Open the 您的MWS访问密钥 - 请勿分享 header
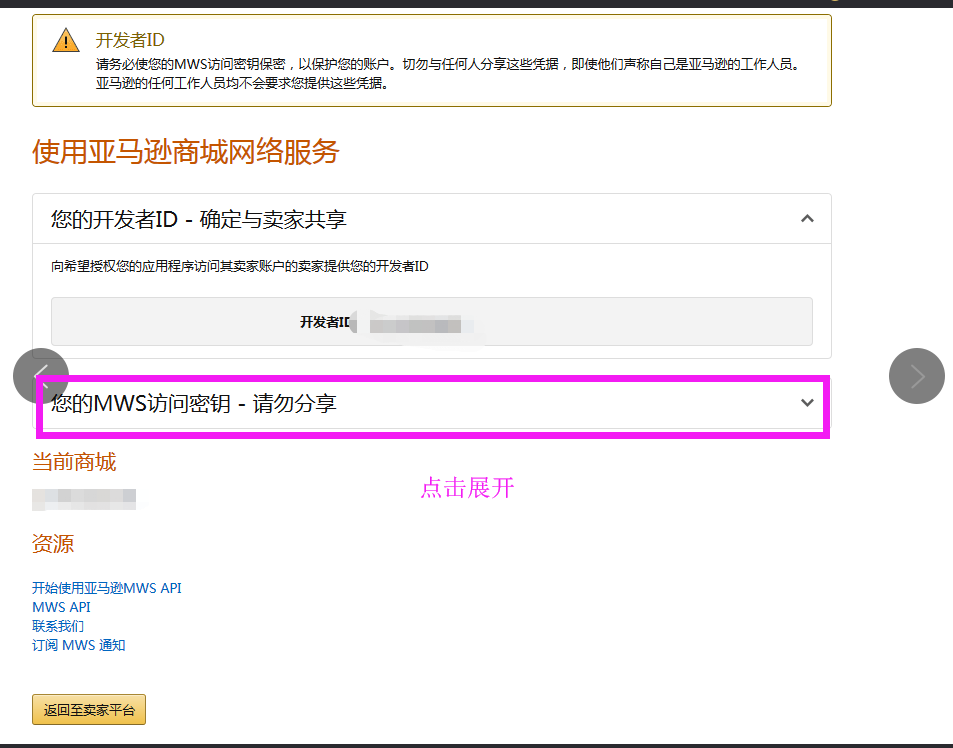 point(432,403)
